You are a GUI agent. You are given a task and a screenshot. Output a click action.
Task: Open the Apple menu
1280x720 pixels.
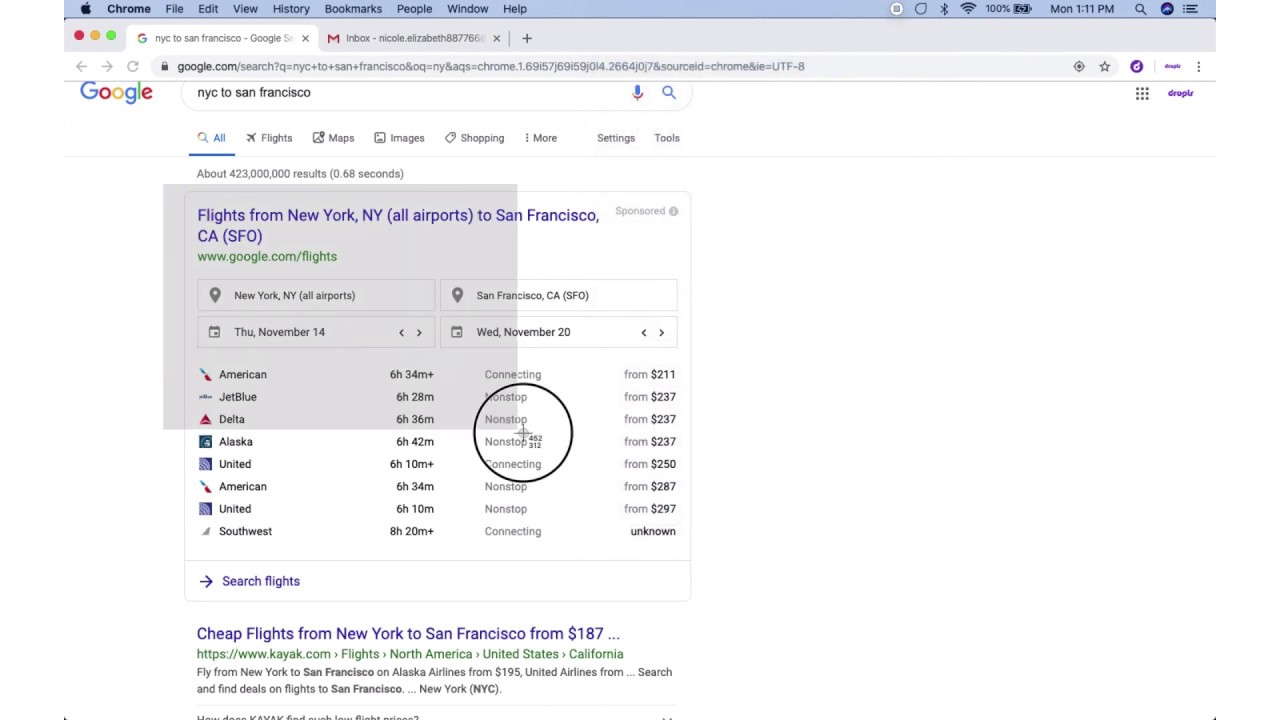point(86,9)
